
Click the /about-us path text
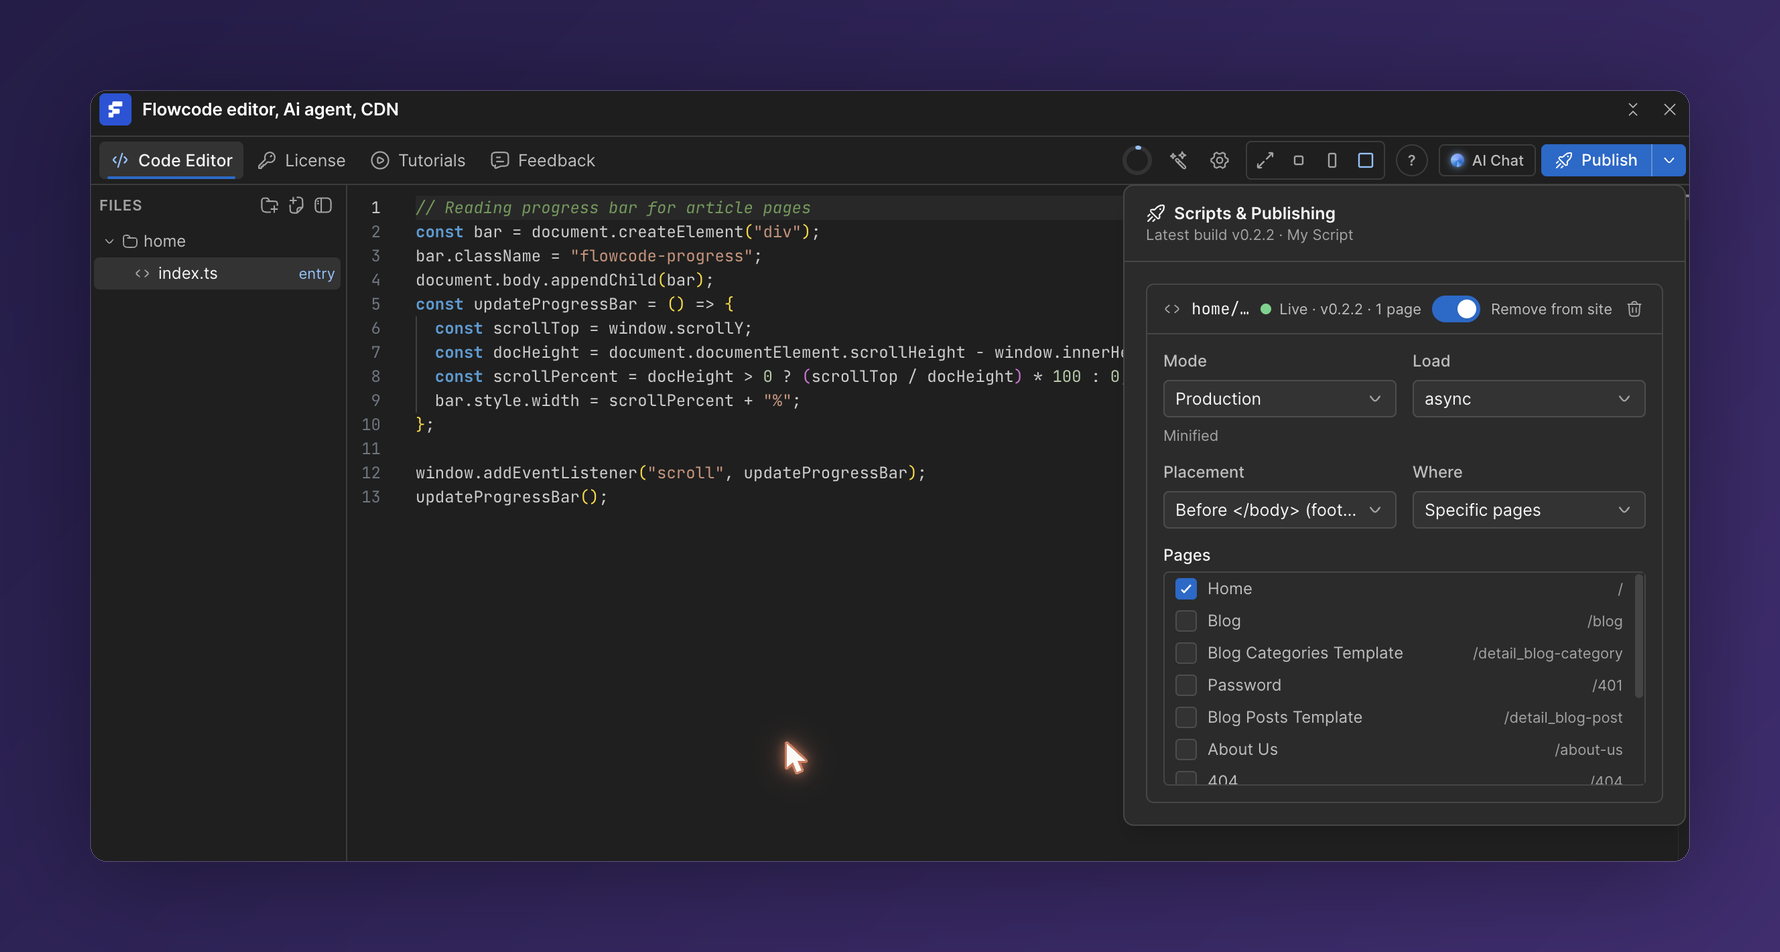(x=1588, y=749)
